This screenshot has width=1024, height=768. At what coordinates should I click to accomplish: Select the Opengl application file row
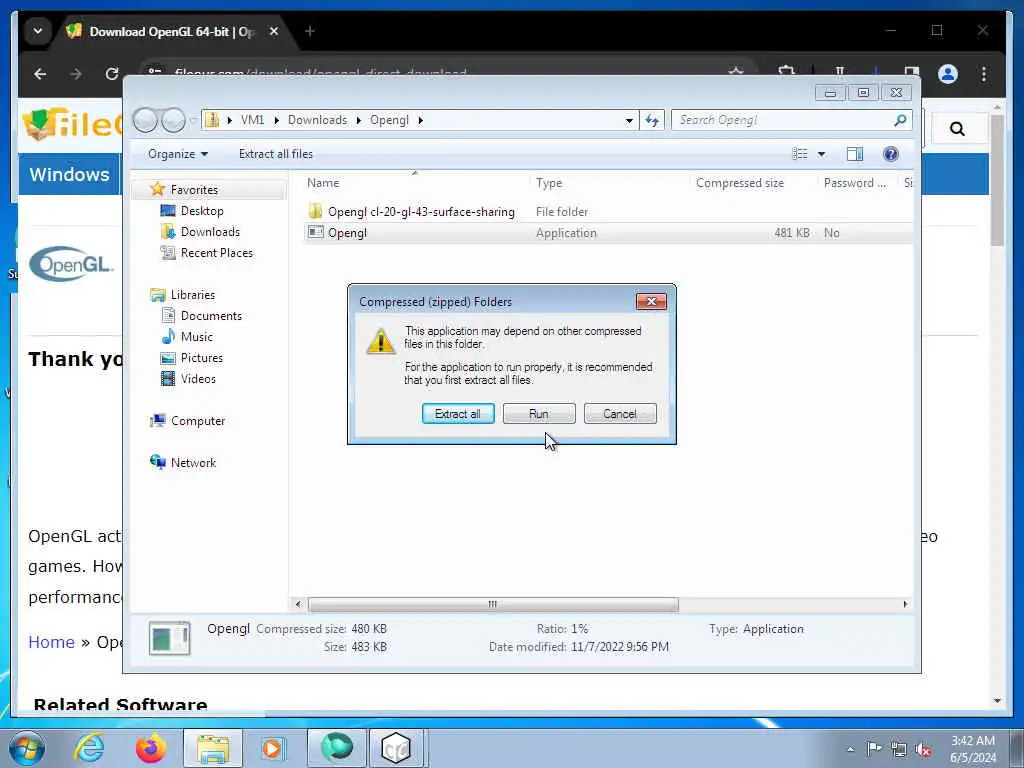pos(608,233)
